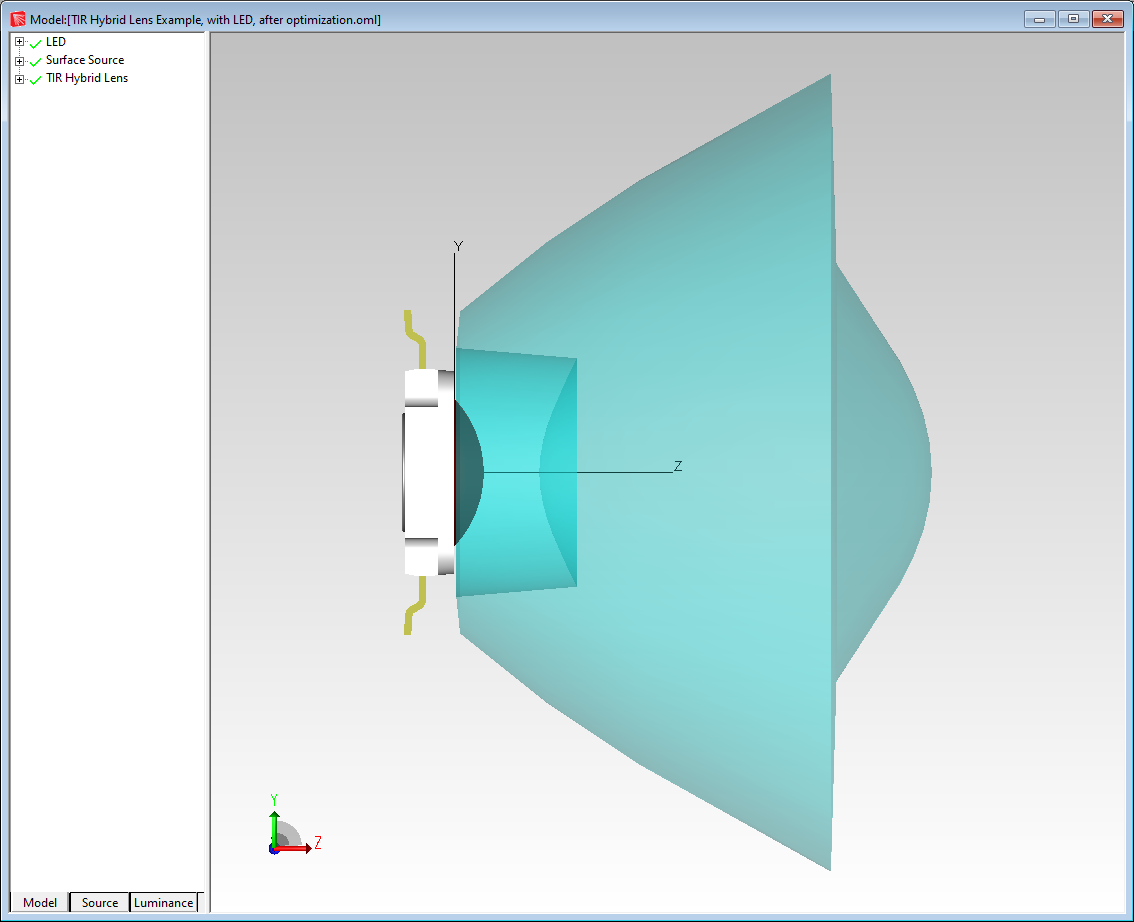Expand the Surface Source tree node
This screenshot has height=922, width=1134.
(18, 60)
